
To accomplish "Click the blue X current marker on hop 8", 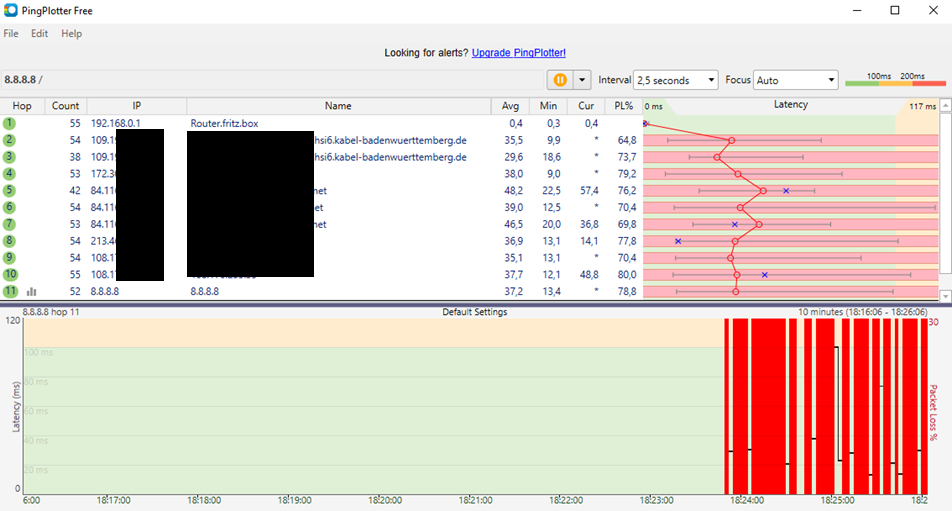I will (x=678, y=241).
